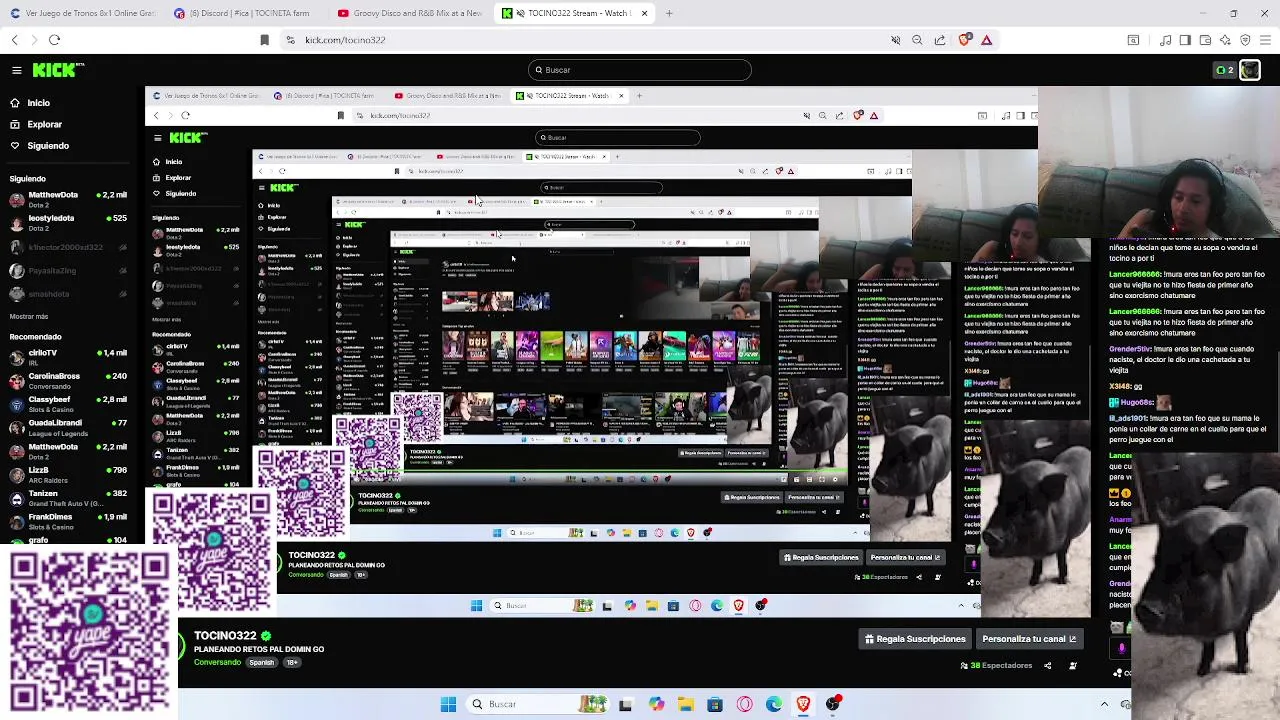This screenshot has width=1280, height=720.
Task: Open Copilot from the outermost taskbar
Action: pyautogui.click(x=656, y=704)
